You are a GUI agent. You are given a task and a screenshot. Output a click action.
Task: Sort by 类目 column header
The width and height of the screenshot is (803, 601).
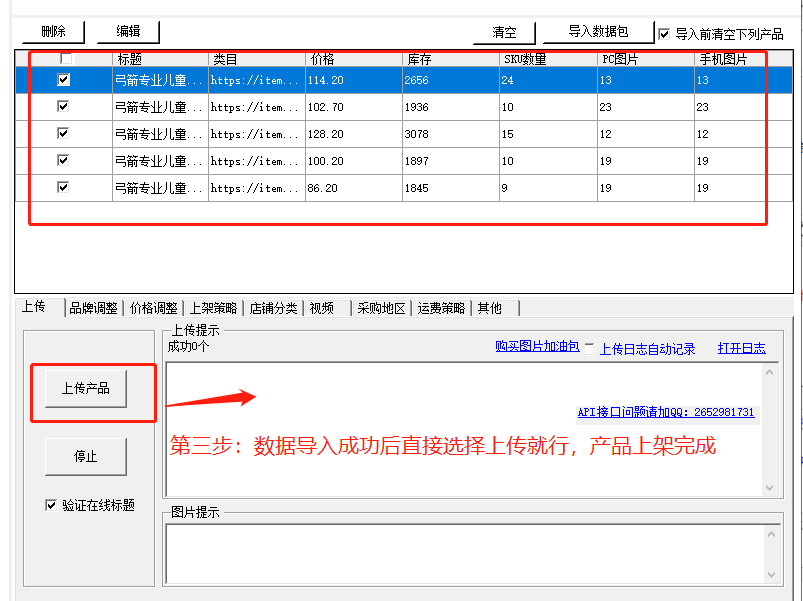[x=257, y=59]
